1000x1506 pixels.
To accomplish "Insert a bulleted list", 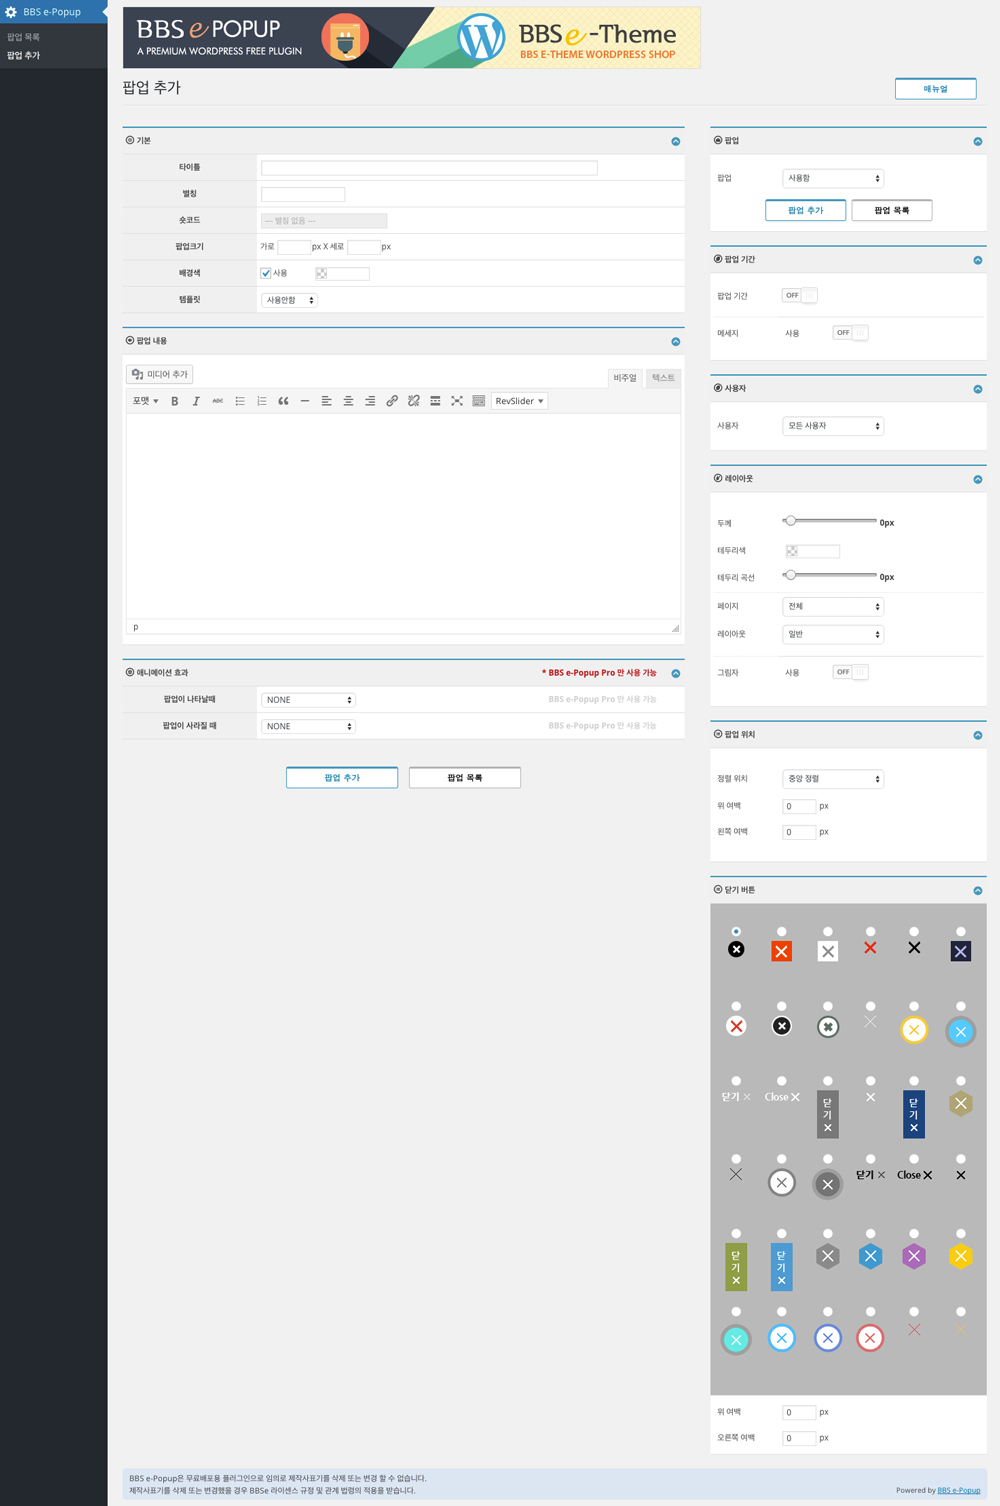I will coord(240,401).
